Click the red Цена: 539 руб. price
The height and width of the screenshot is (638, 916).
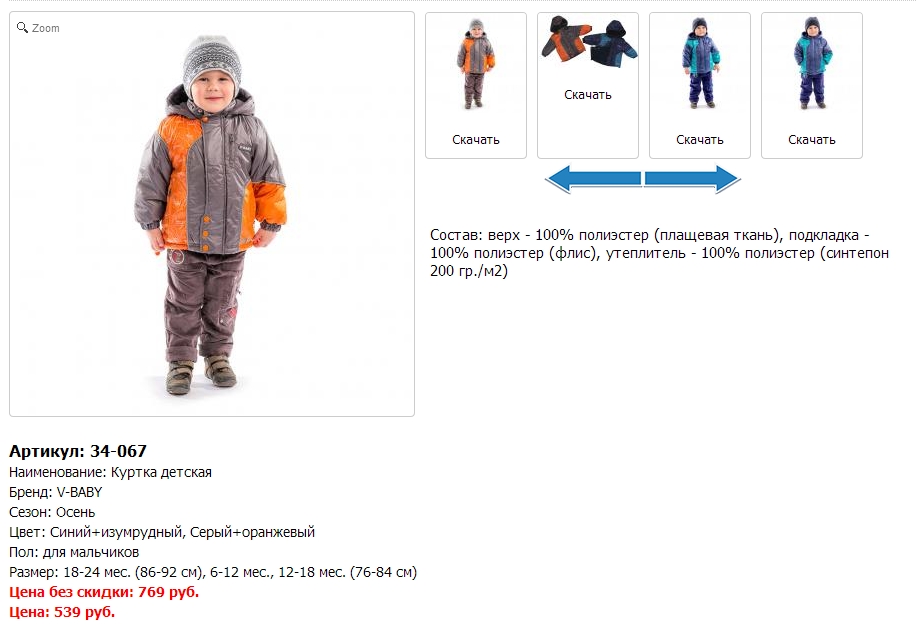coord(62,612)
